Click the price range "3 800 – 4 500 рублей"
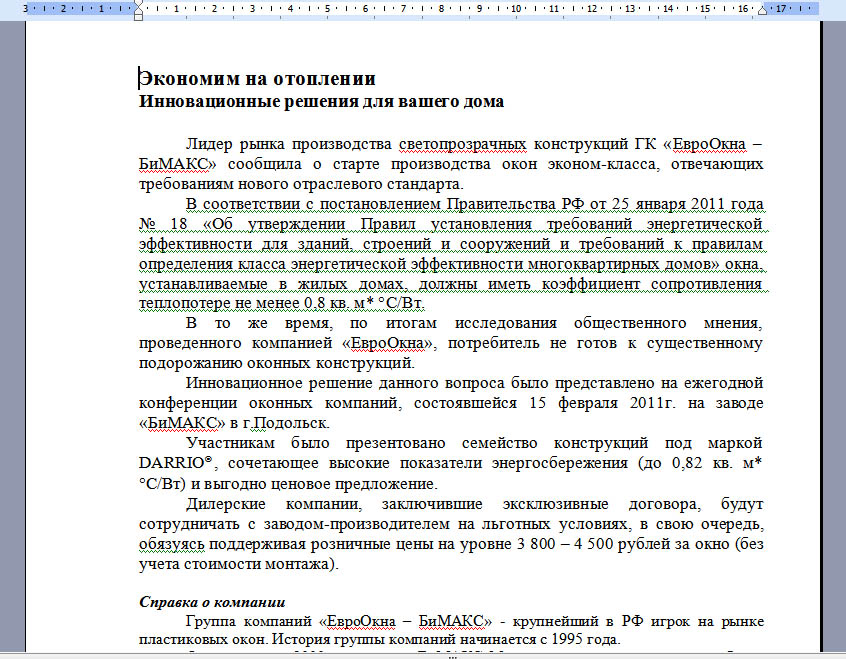This screenshot has width=846, height=659. click(x=592, y=544)
